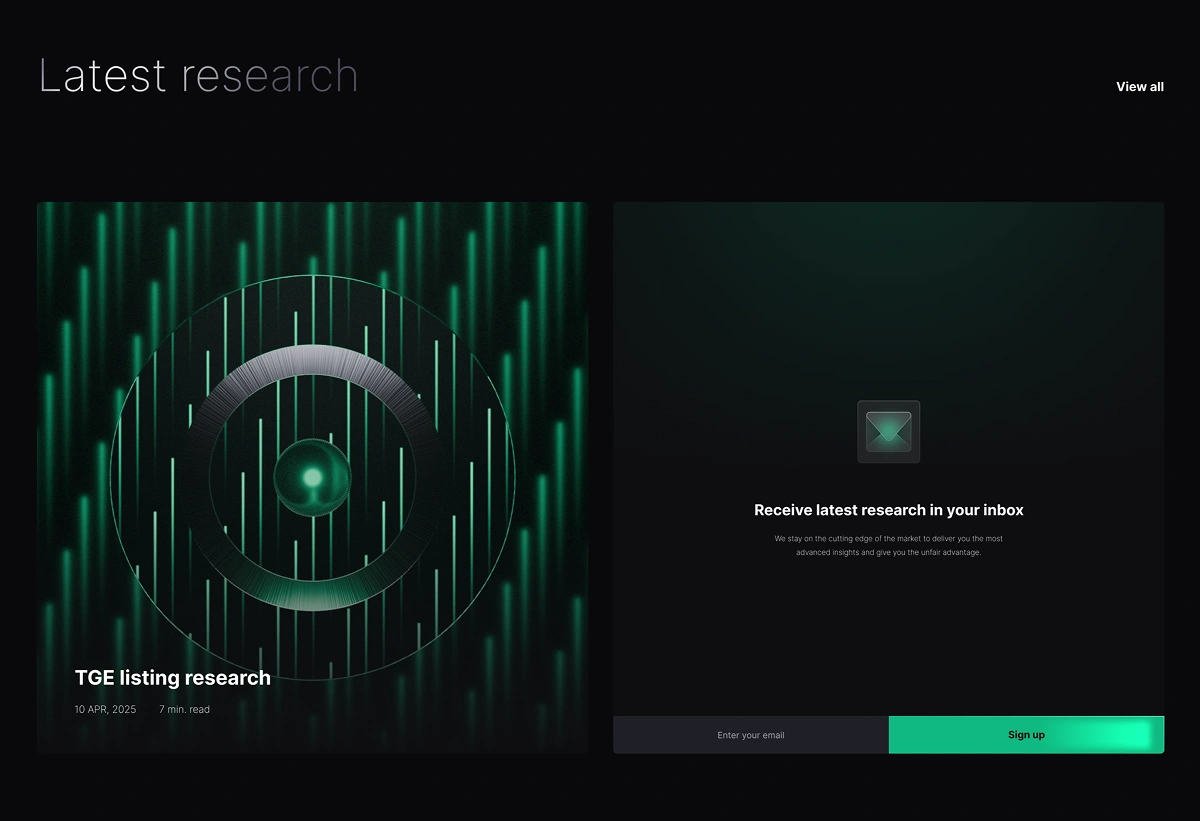1200x821 pixels.
Task: Click the Receive latest research in your inbox title
Action: click(x=888, y=510)
